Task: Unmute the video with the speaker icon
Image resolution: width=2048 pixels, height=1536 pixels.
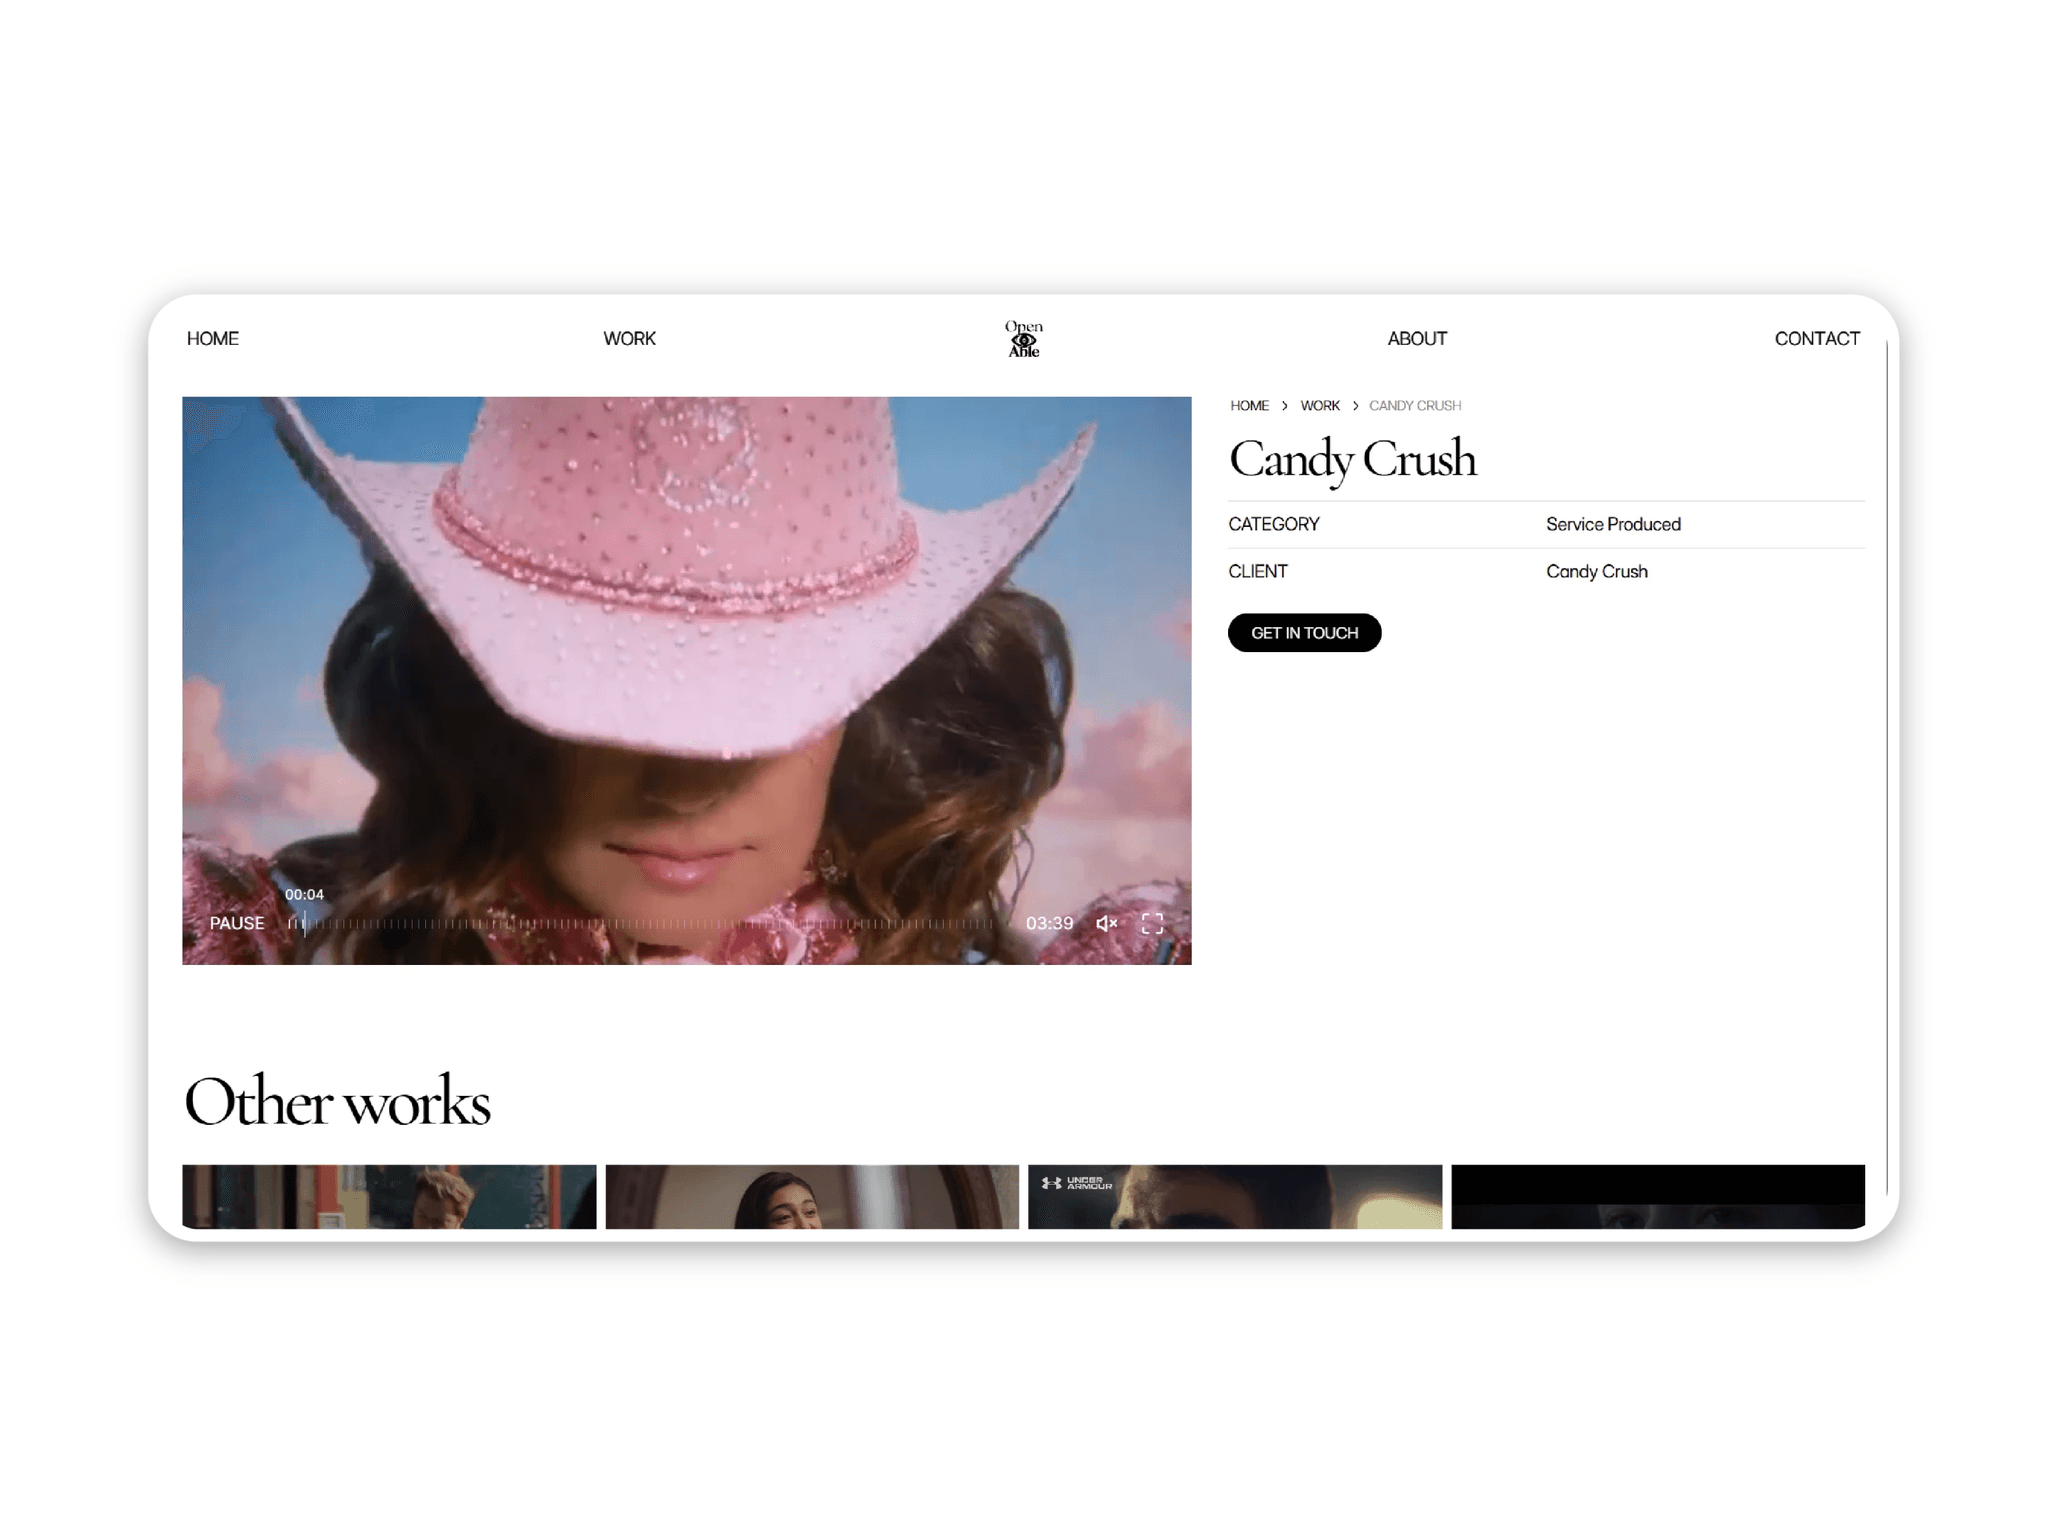Action: coord(1106,924)
